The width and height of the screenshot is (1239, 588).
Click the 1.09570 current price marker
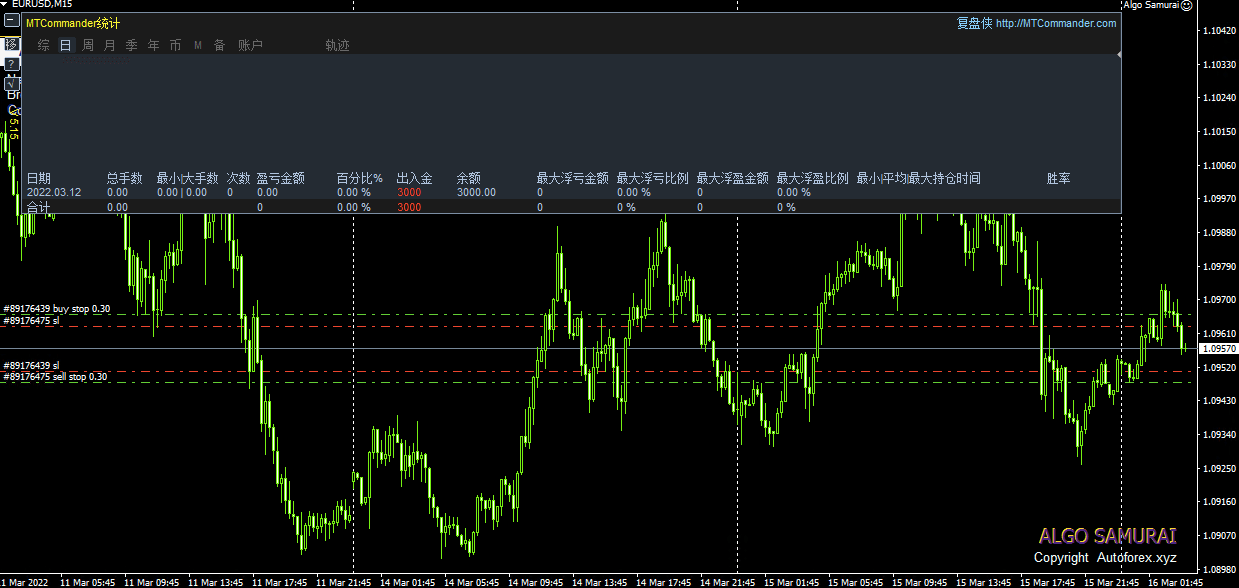click(1218, 349)
